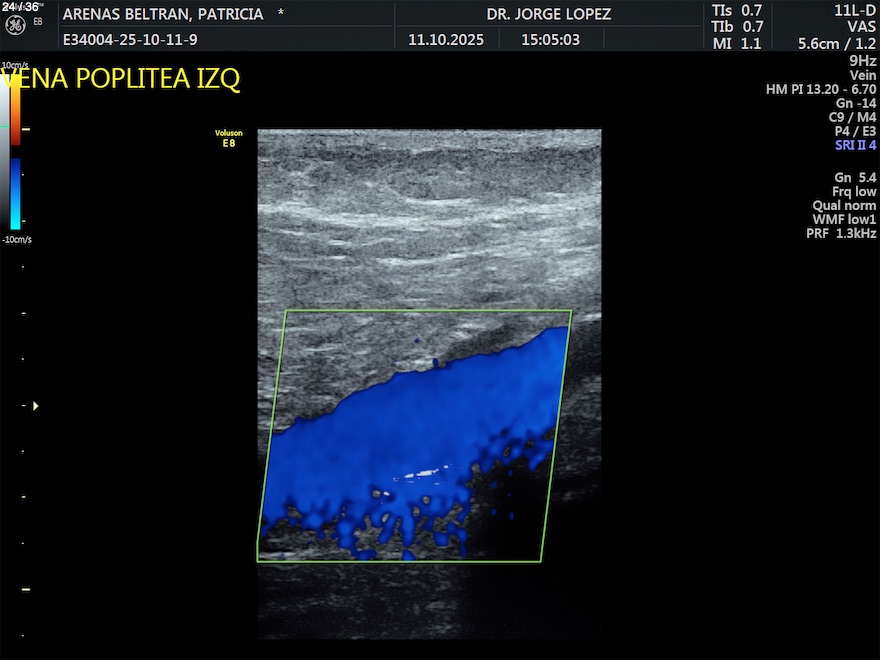Click the focal zone arrow marker
Viewport: 880px width, 660px height.
point(36,406)
